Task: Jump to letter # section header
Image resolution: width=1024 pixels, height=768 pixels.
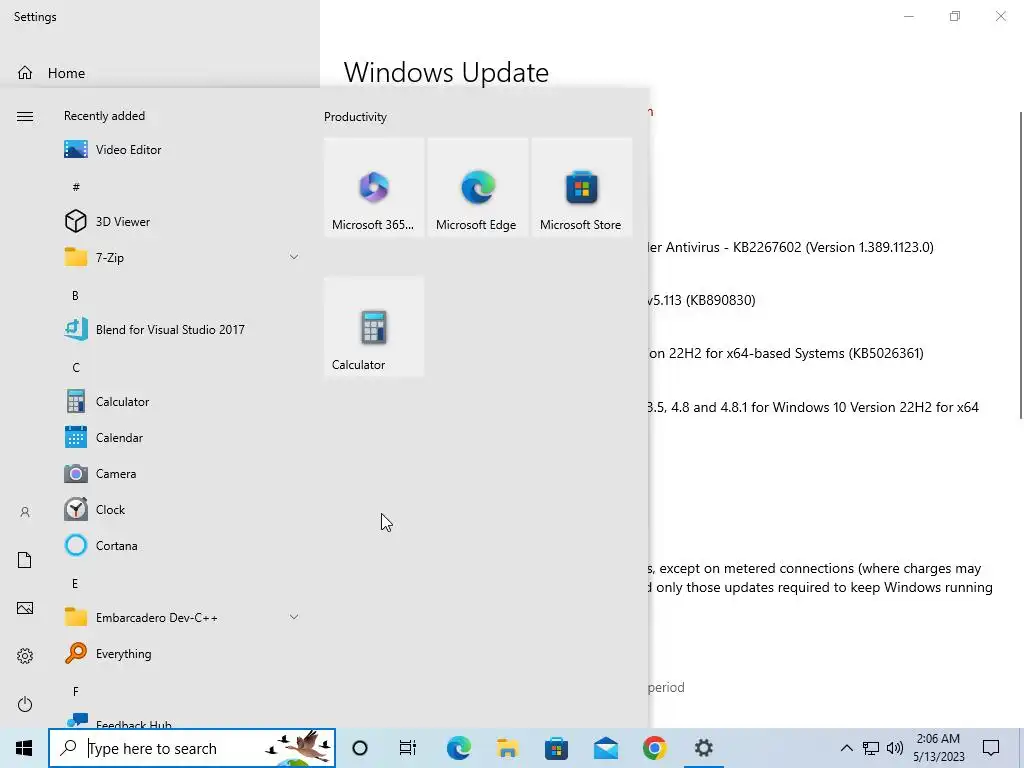Action: pos(76,187)
